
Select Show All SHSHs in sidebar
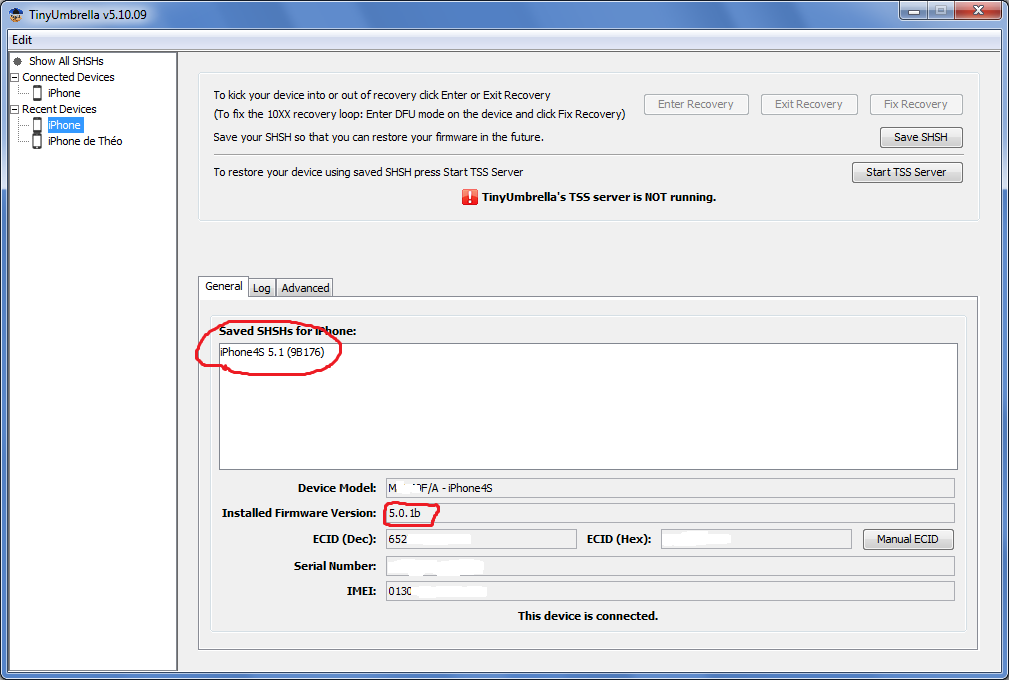point(66,61)
